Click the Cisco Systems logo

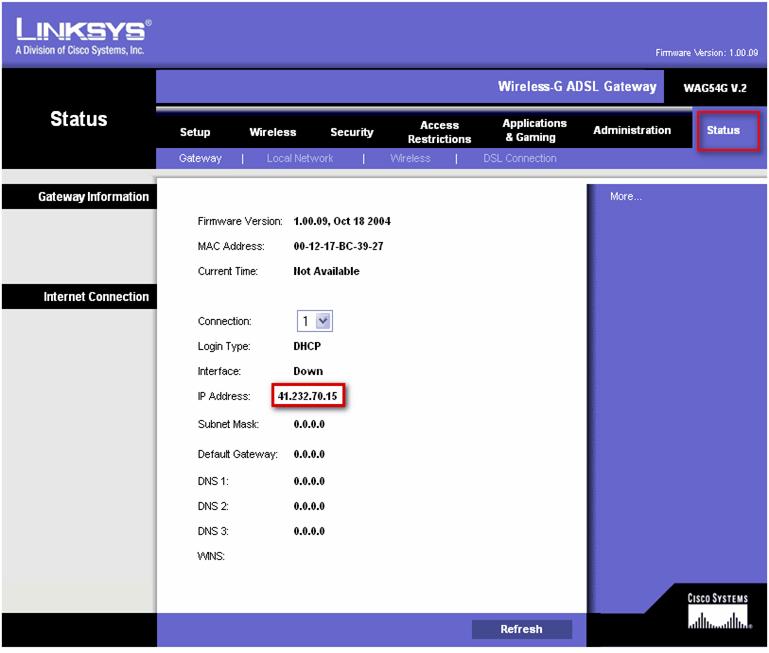click(x=718, y=611)
